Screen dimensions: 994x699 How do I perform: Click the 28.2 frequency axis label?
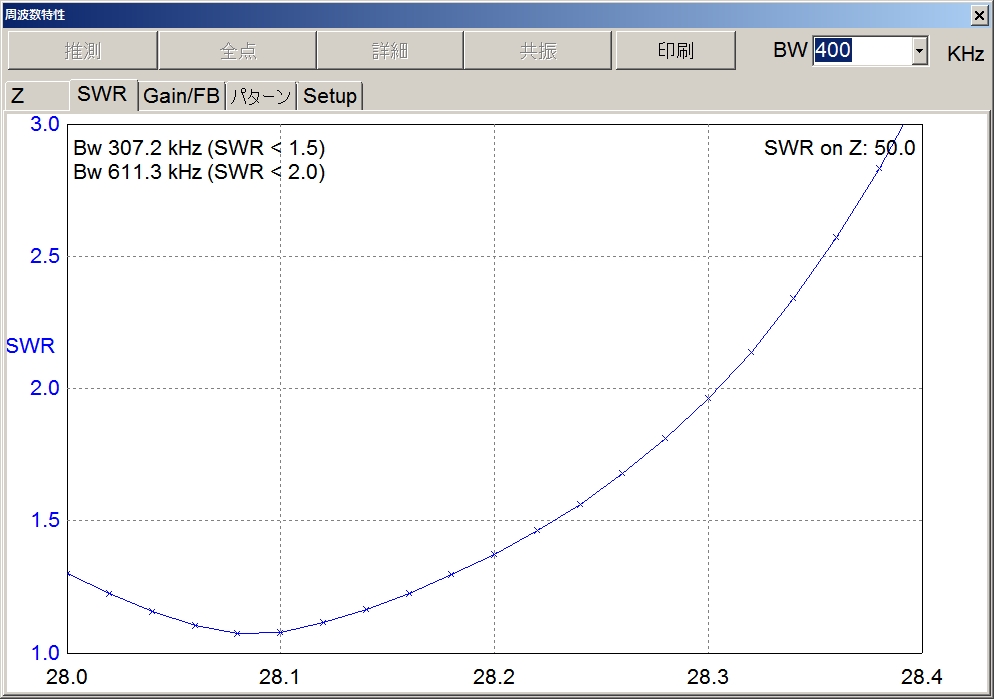[494, 677]
